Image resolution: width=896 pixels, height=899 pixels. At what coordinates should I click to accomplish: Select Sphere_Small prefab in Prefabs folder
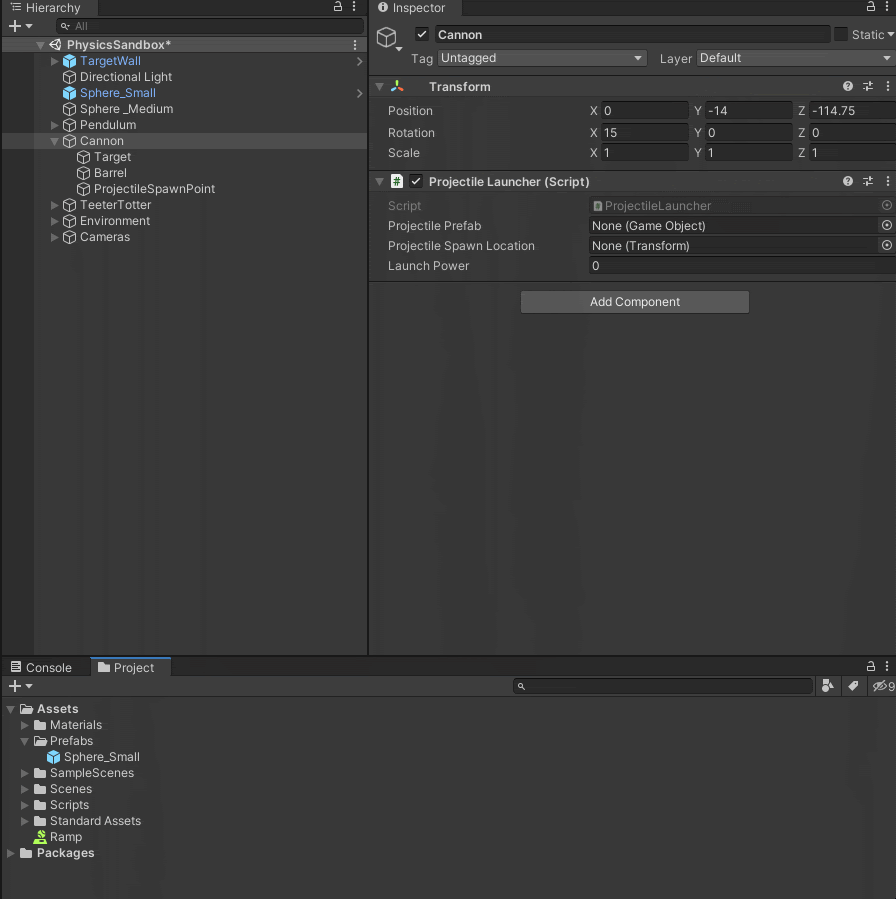click(x=101, y=757)
